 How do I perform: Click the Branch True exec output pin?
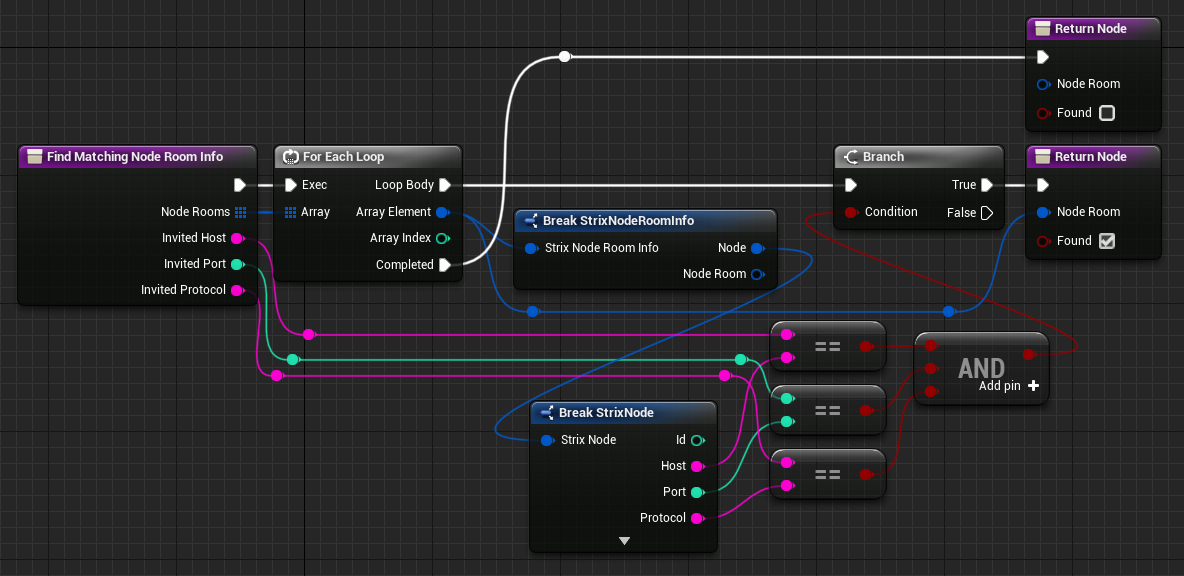coord(985,185)
